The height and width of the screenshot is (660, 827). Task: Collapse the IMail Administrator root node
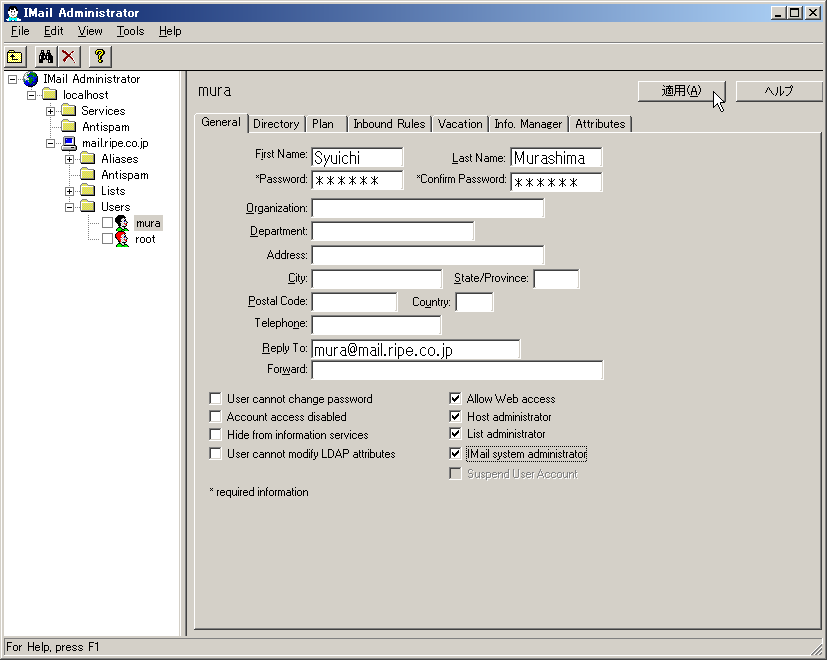click(x=13, y=80)
